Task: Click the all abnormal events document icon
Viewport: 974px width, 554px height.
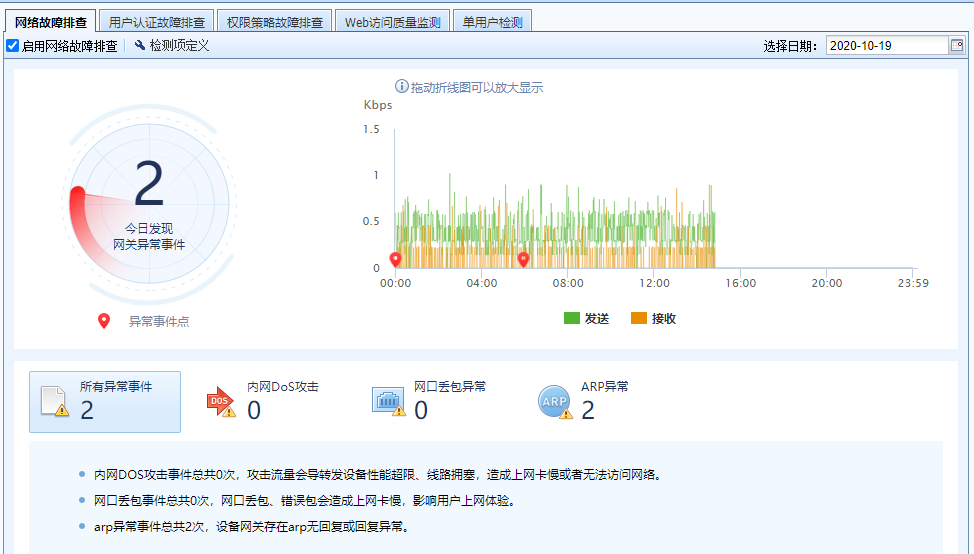Action: [54, 401]
